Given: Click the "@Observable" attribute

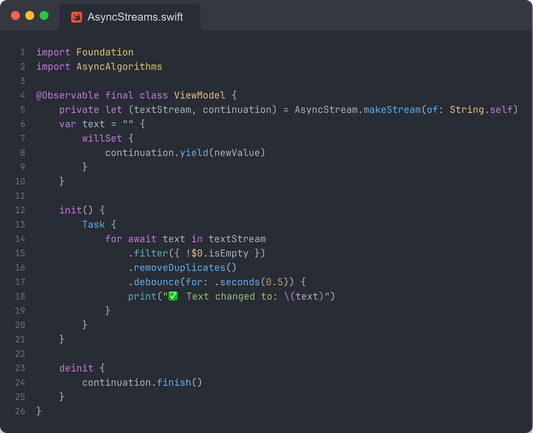Looking at the screenshot, I should (68, 96).
